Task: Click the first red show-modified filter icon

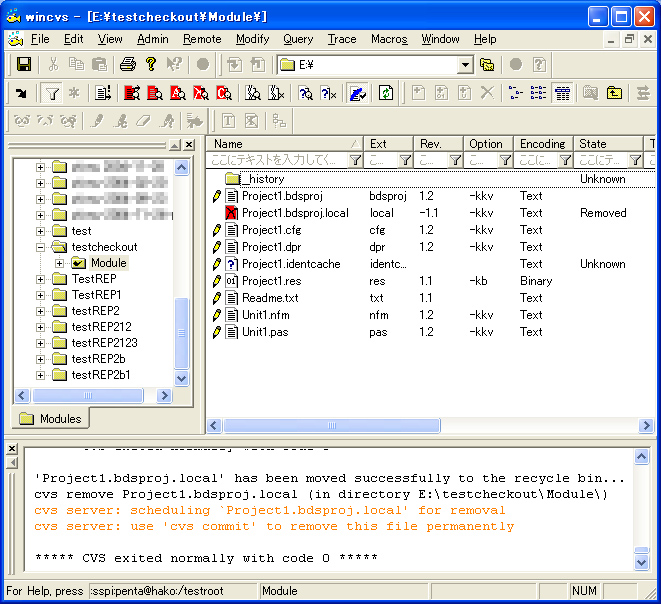Action: [x=132, y=93]
